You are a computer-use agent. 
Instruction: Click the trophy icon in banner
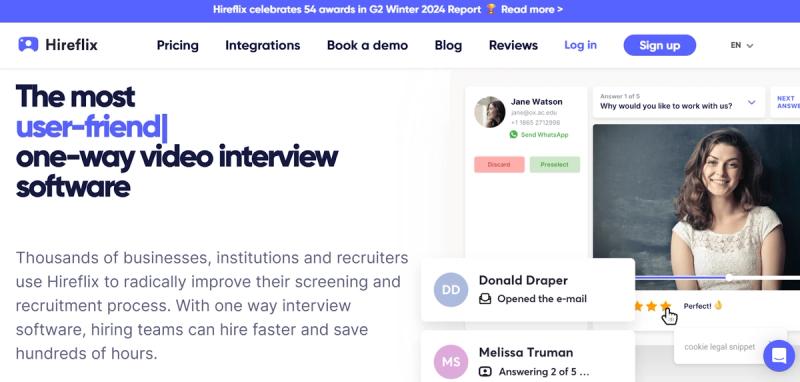coord(491,9)
